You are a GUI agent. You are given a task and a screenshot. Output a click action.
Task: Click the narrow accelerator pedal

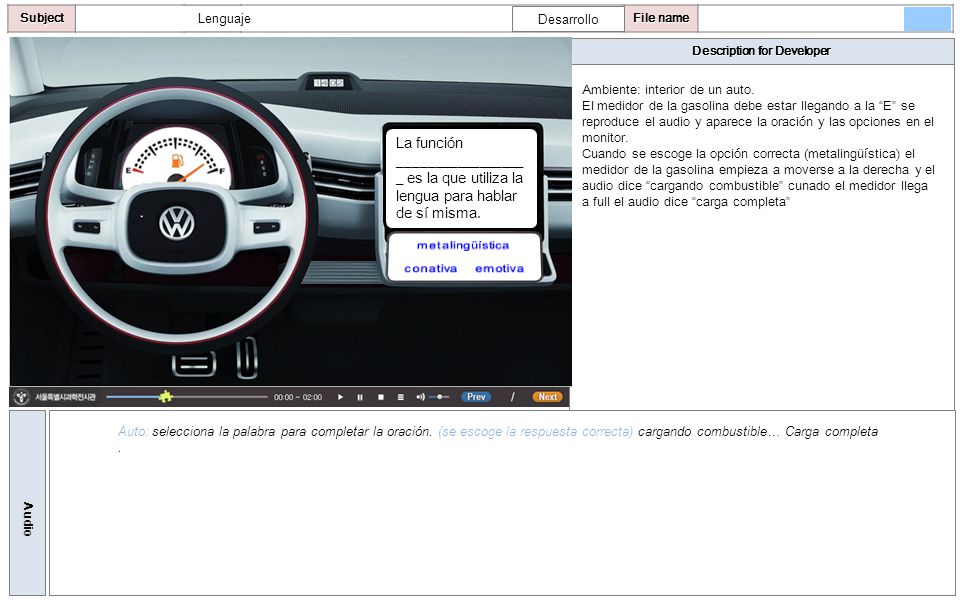(247, 358)
